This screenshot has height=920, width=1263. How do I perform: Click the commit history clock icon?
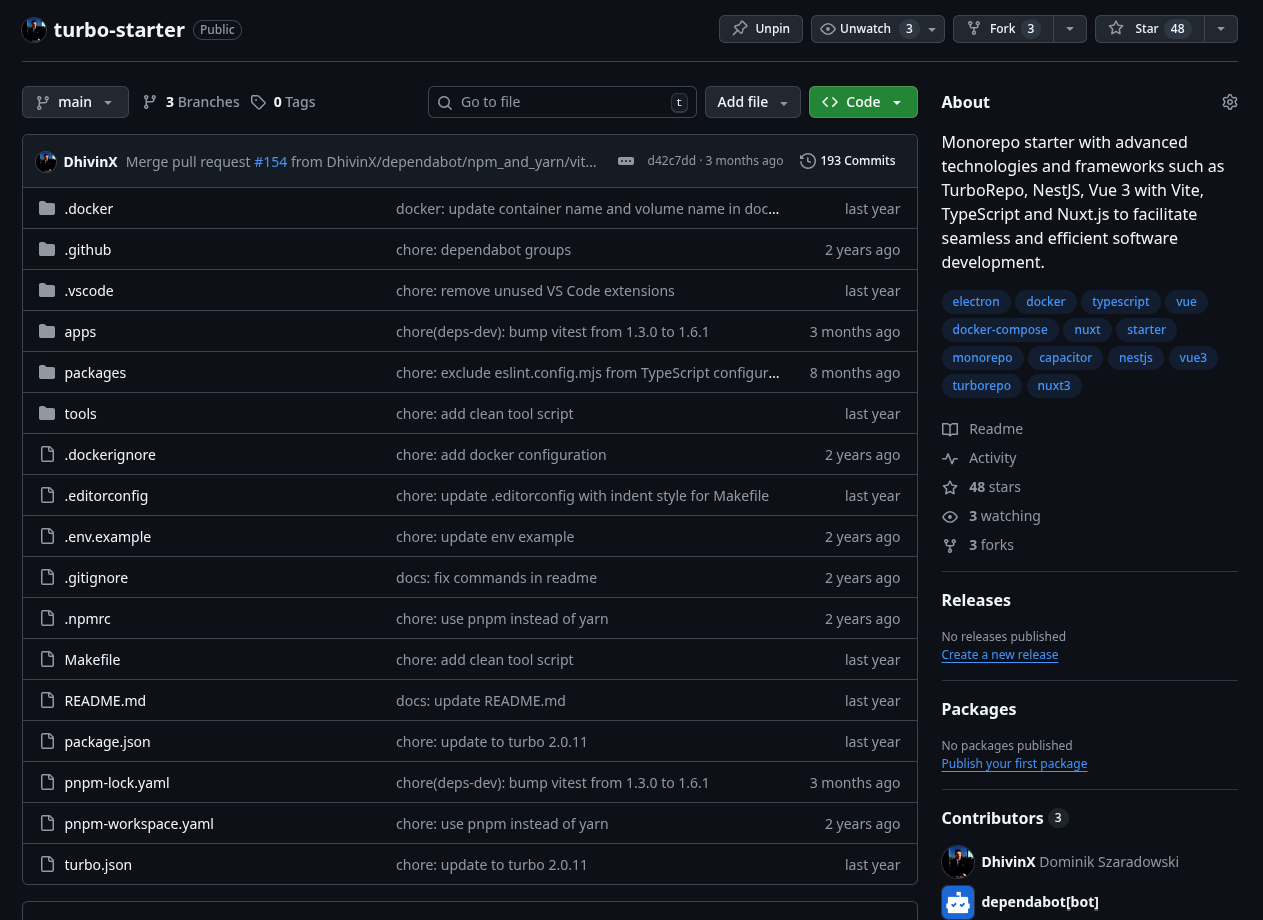point(807,161)
